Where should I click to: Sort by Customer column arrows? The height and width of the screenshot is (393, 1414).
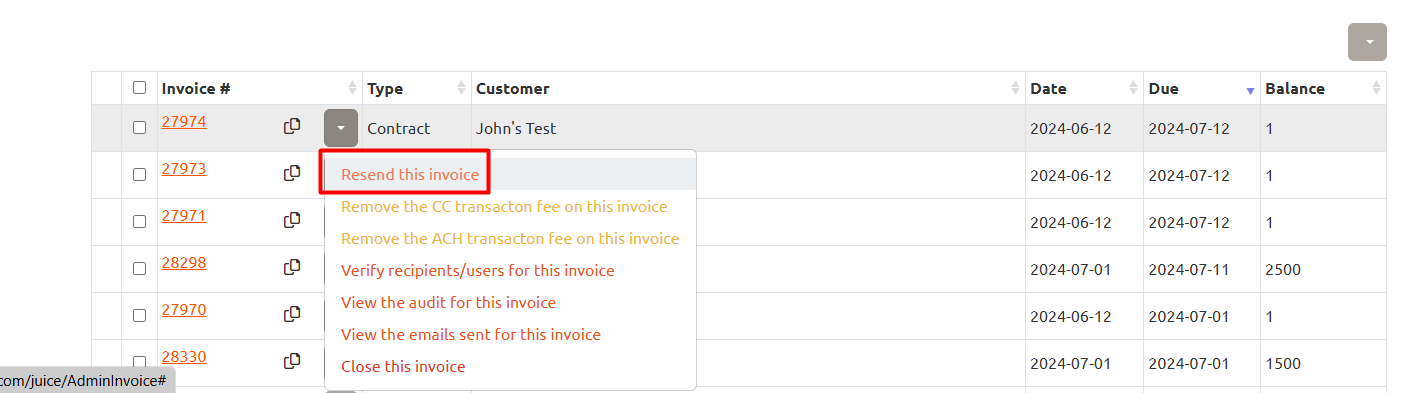pyautogui.click(x=1016, y=88)
